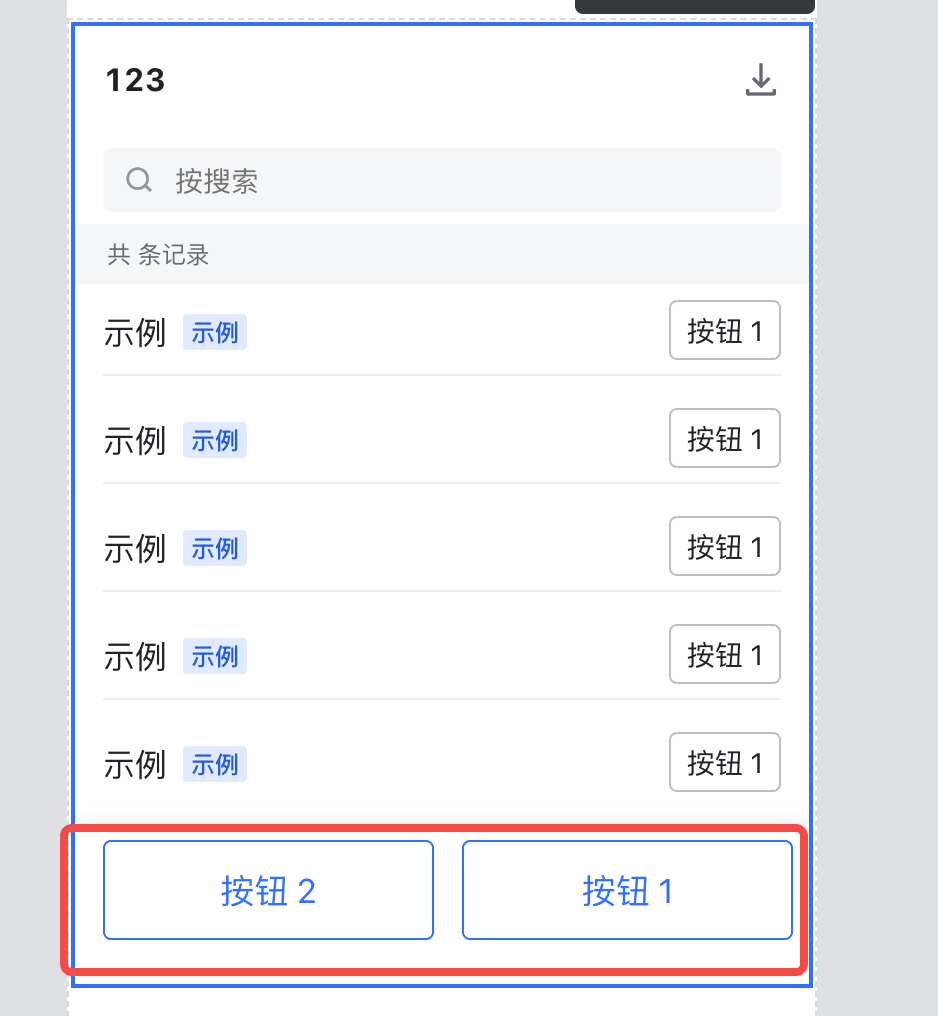
Task: Open the first row's black 示例 title text
Action: pos(135,333)
